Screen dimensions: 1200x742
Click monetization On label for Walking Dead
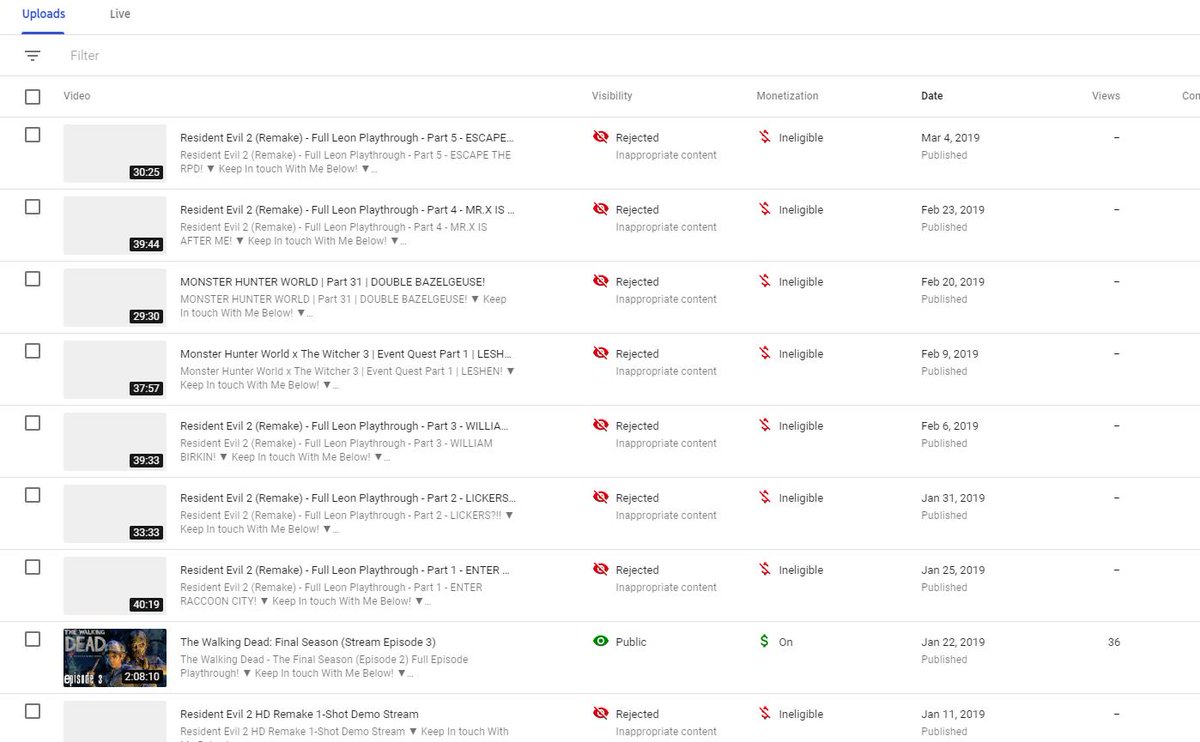[x=786, y=642]
